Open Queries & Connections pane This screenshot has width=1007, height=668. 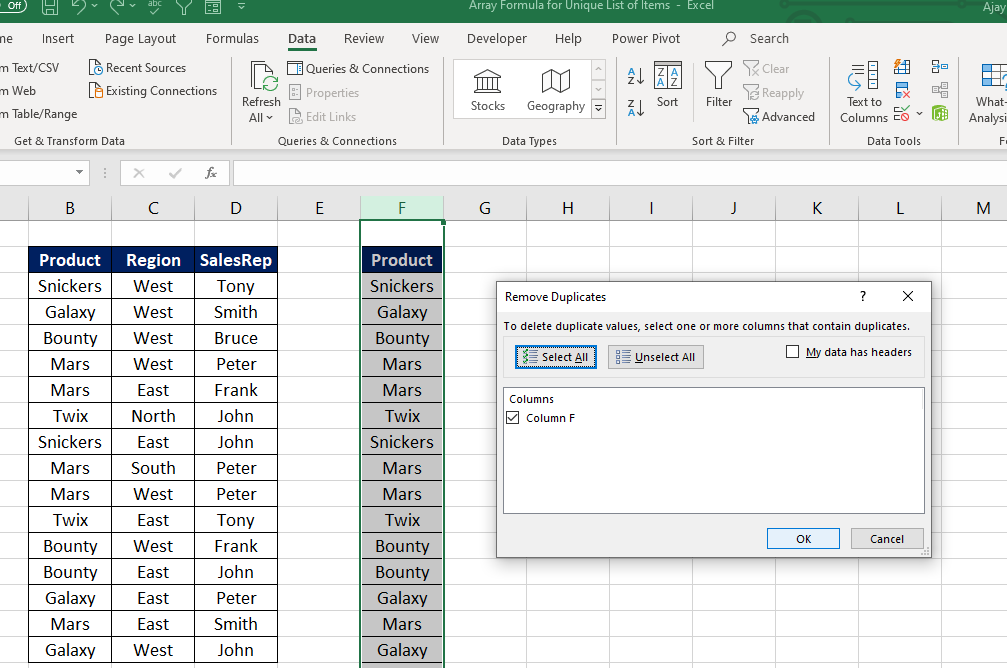click(x=358, y=69)
